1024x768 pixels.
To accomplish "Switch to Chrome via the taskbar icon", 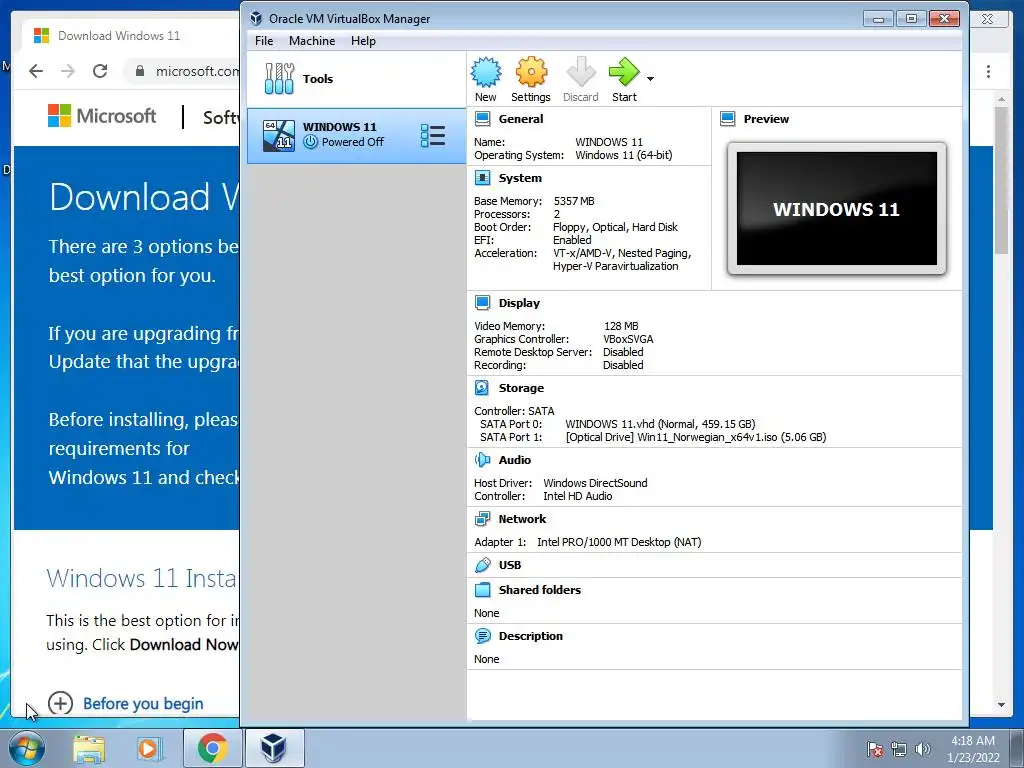I will click(212, 748).
